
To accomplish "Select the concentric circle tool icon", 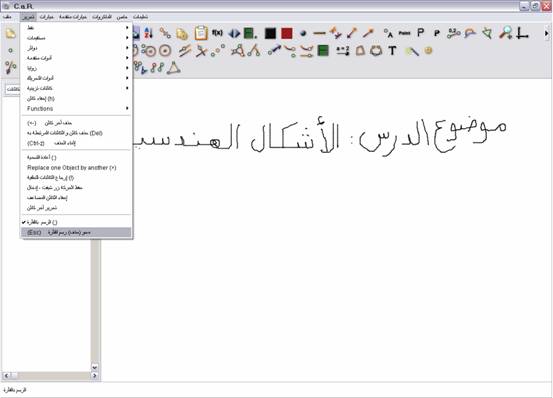I will point(165,51).
